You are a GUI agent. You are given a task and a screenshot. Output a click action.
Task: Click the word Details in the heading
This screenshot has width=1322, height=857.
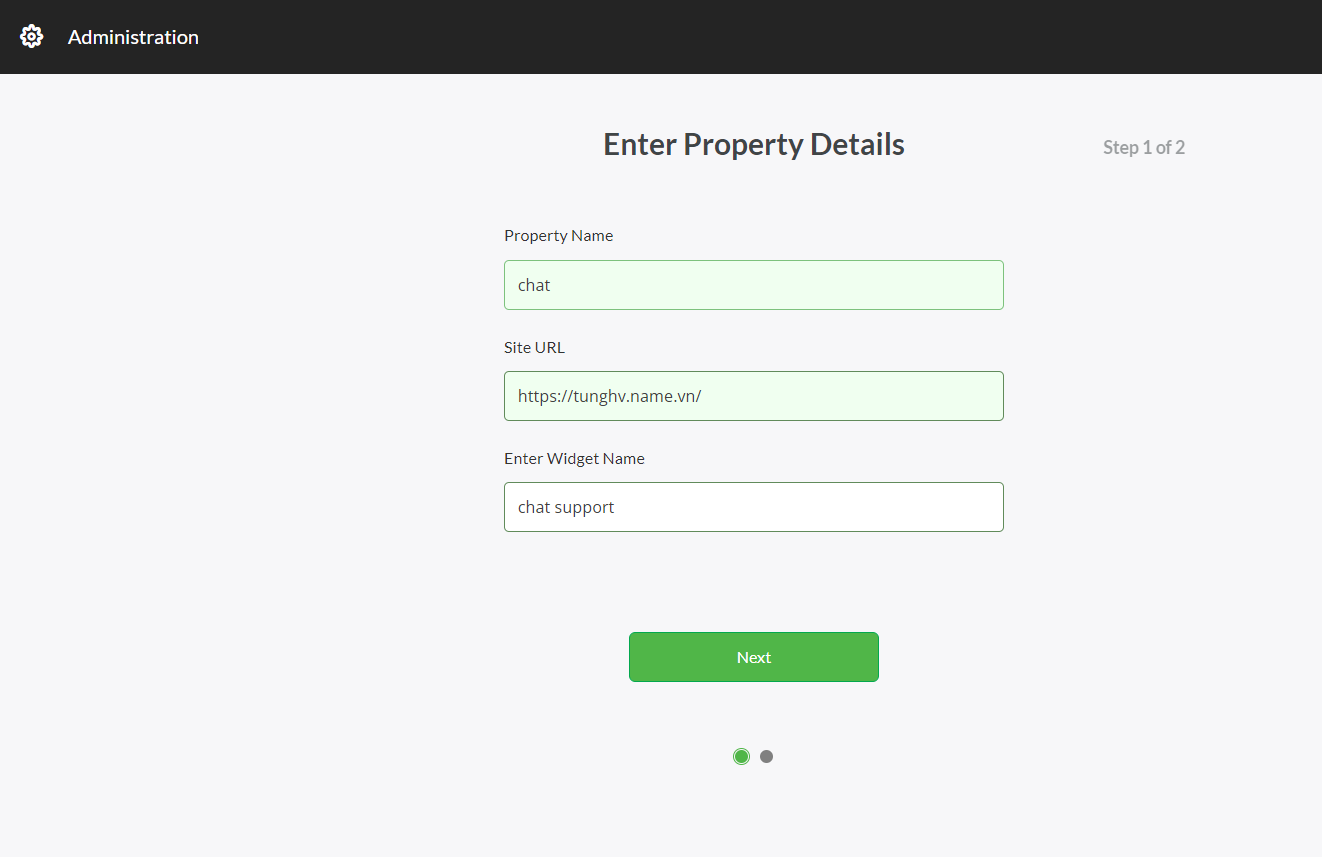857,145
